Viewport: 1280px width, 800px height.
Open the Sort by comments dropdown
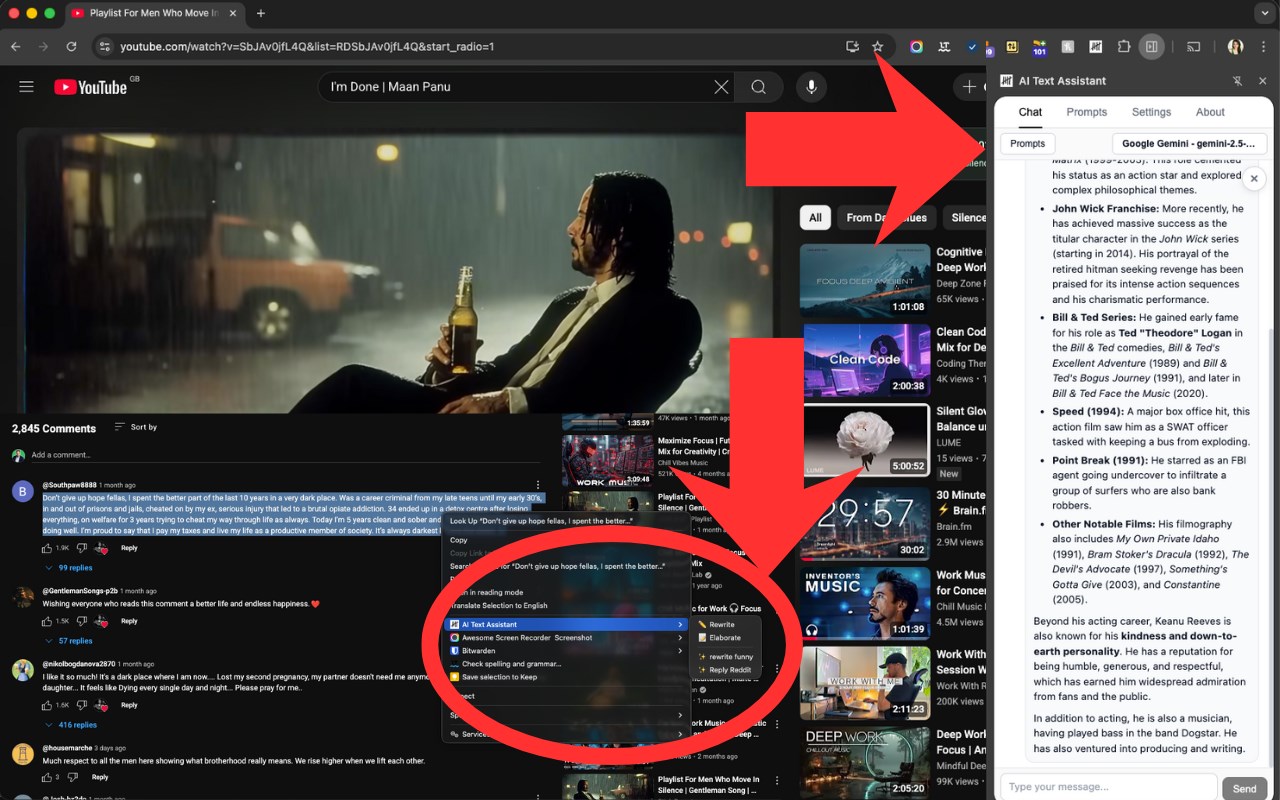click(x=135, y=427)
